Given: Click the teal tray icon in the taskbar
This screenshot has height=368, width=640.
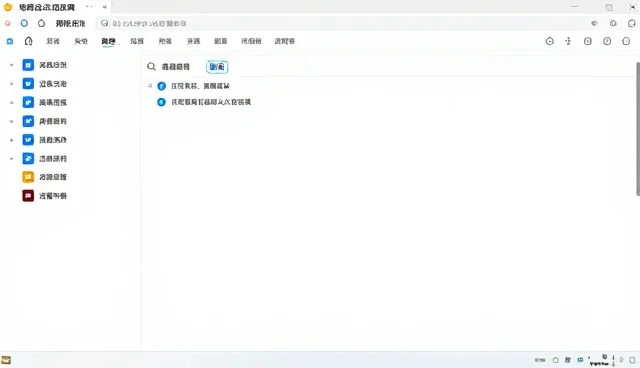Looking at the screenshot, I should (x=580, y=360).
